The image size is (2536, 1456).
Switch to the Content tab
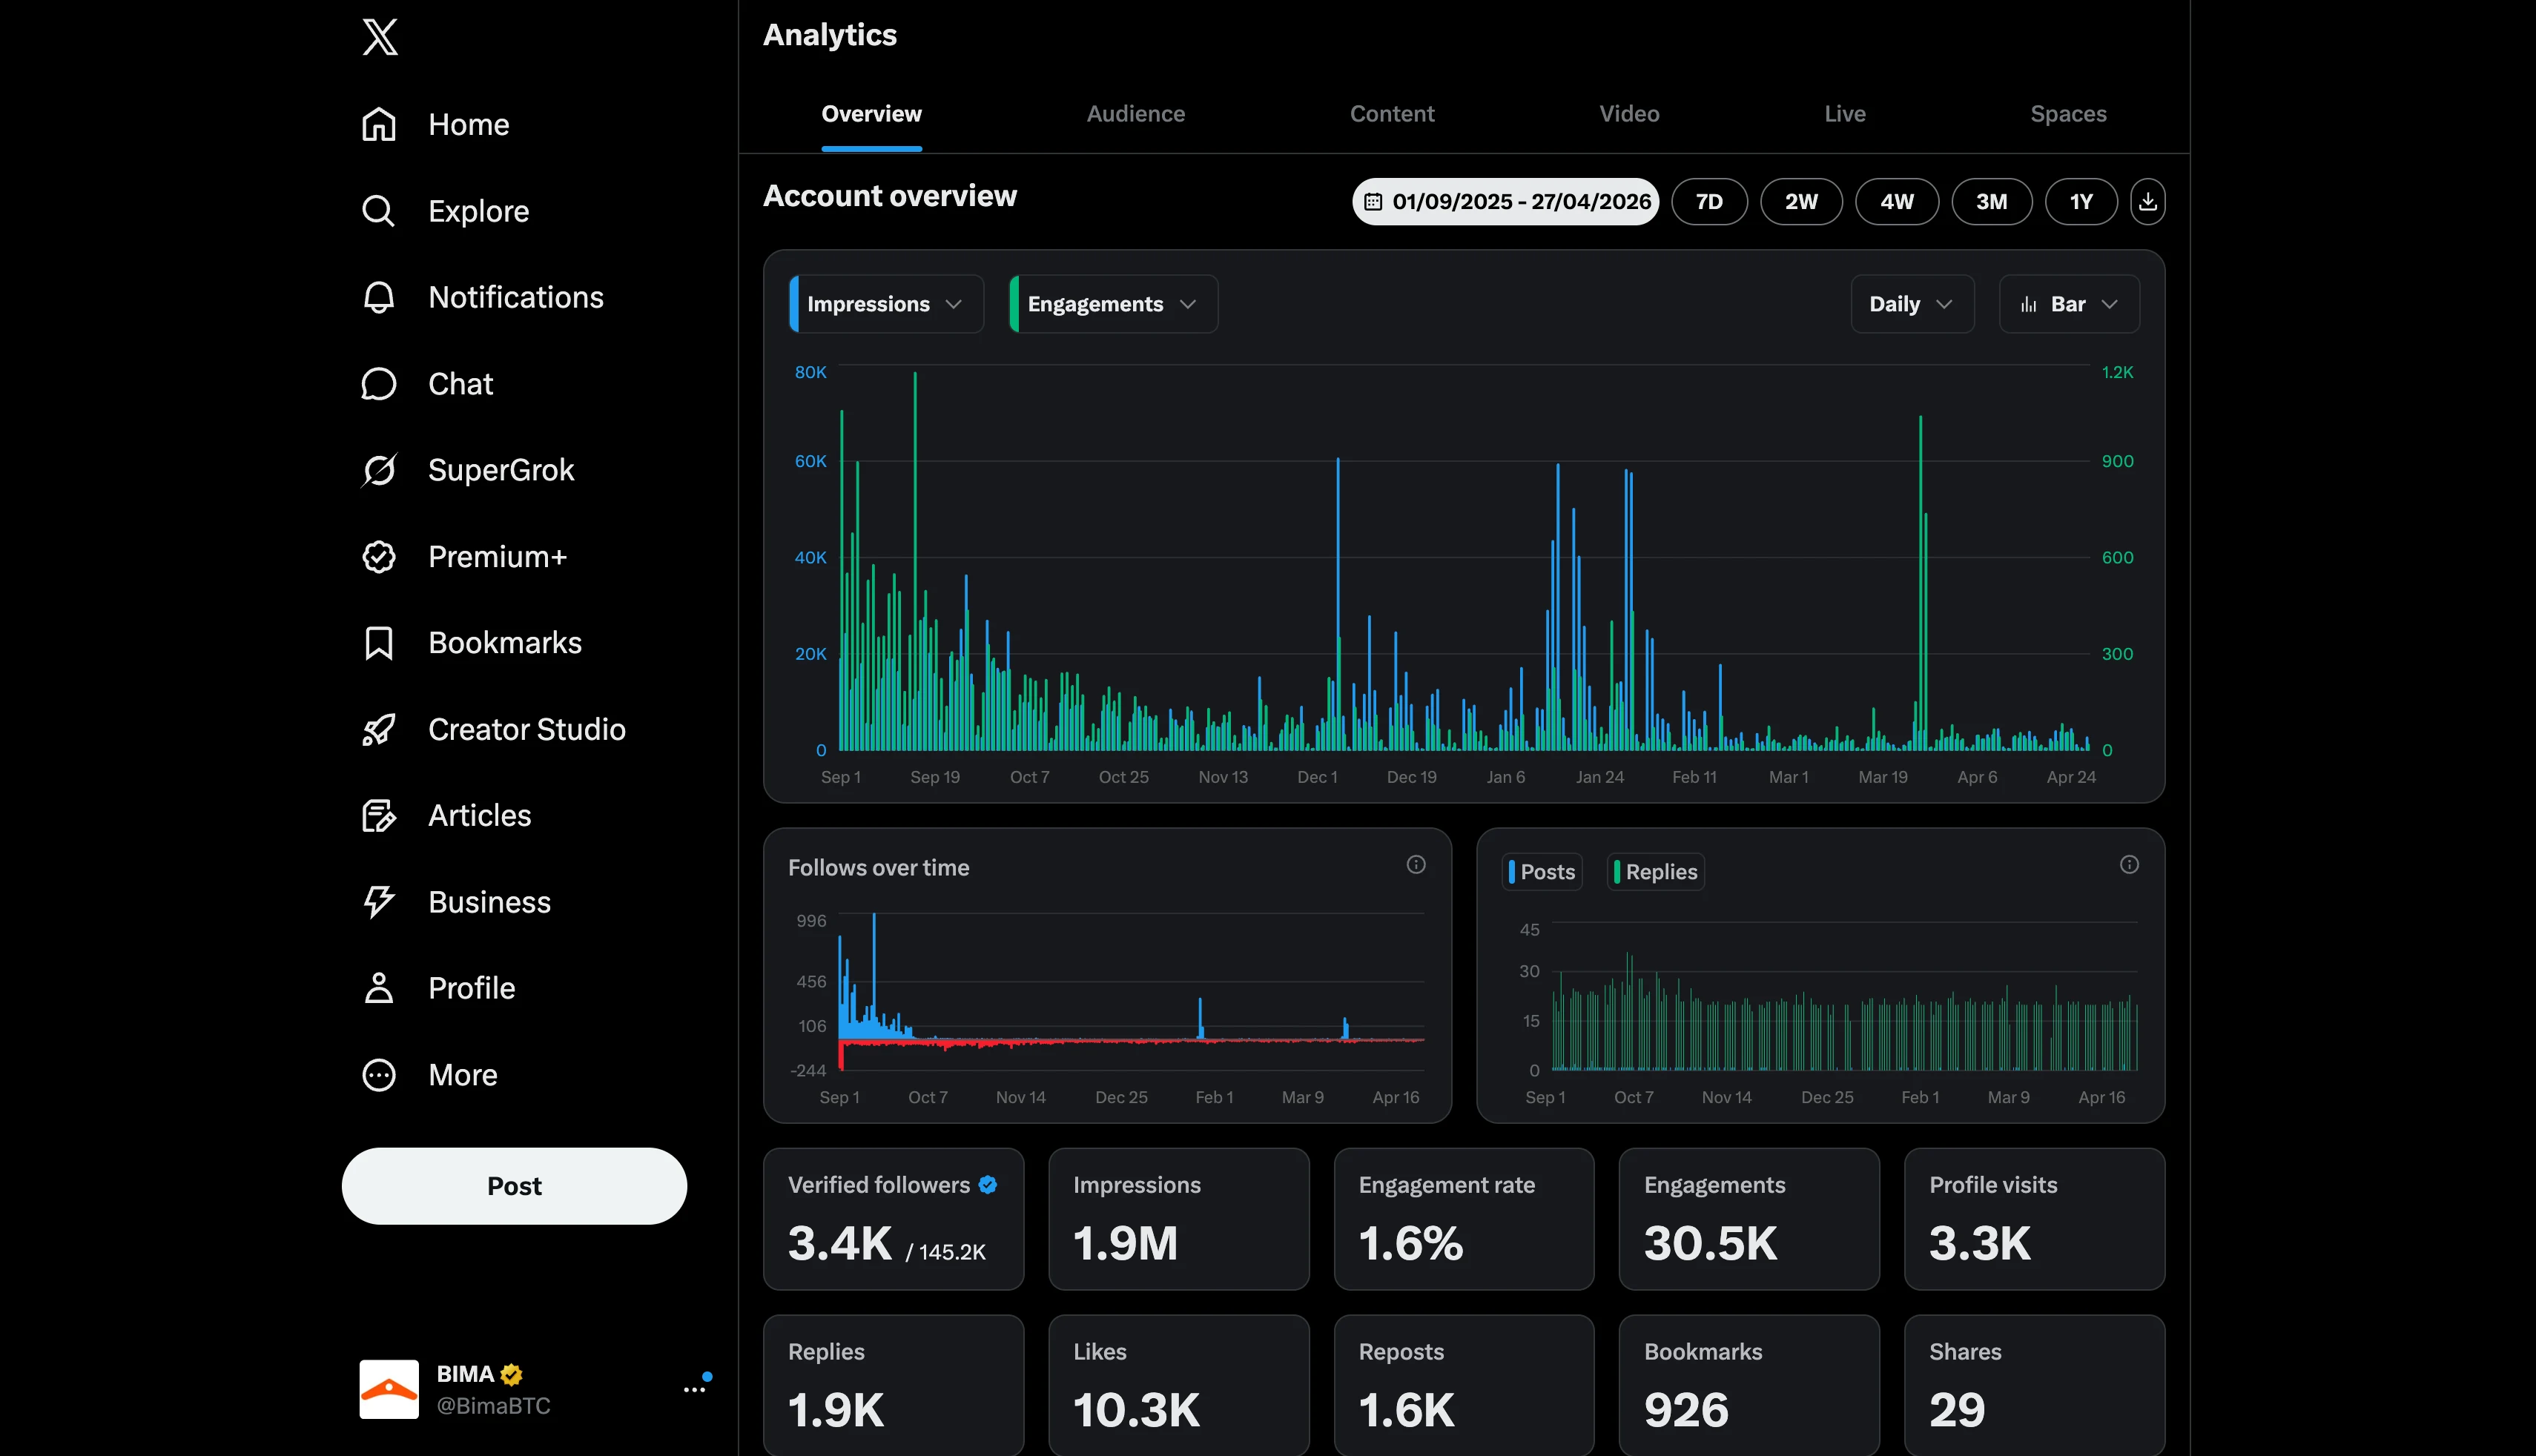(1392, 114)
